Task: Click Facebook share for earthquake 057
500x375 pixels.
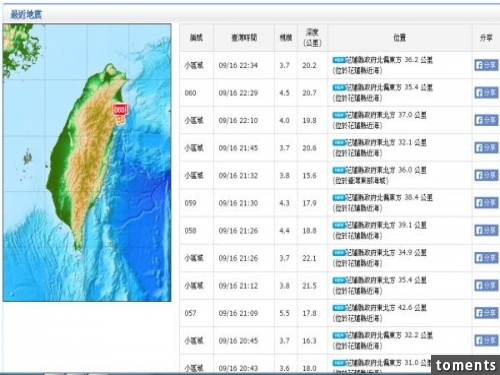Action: pyautogui.click(x=486, y=313)
